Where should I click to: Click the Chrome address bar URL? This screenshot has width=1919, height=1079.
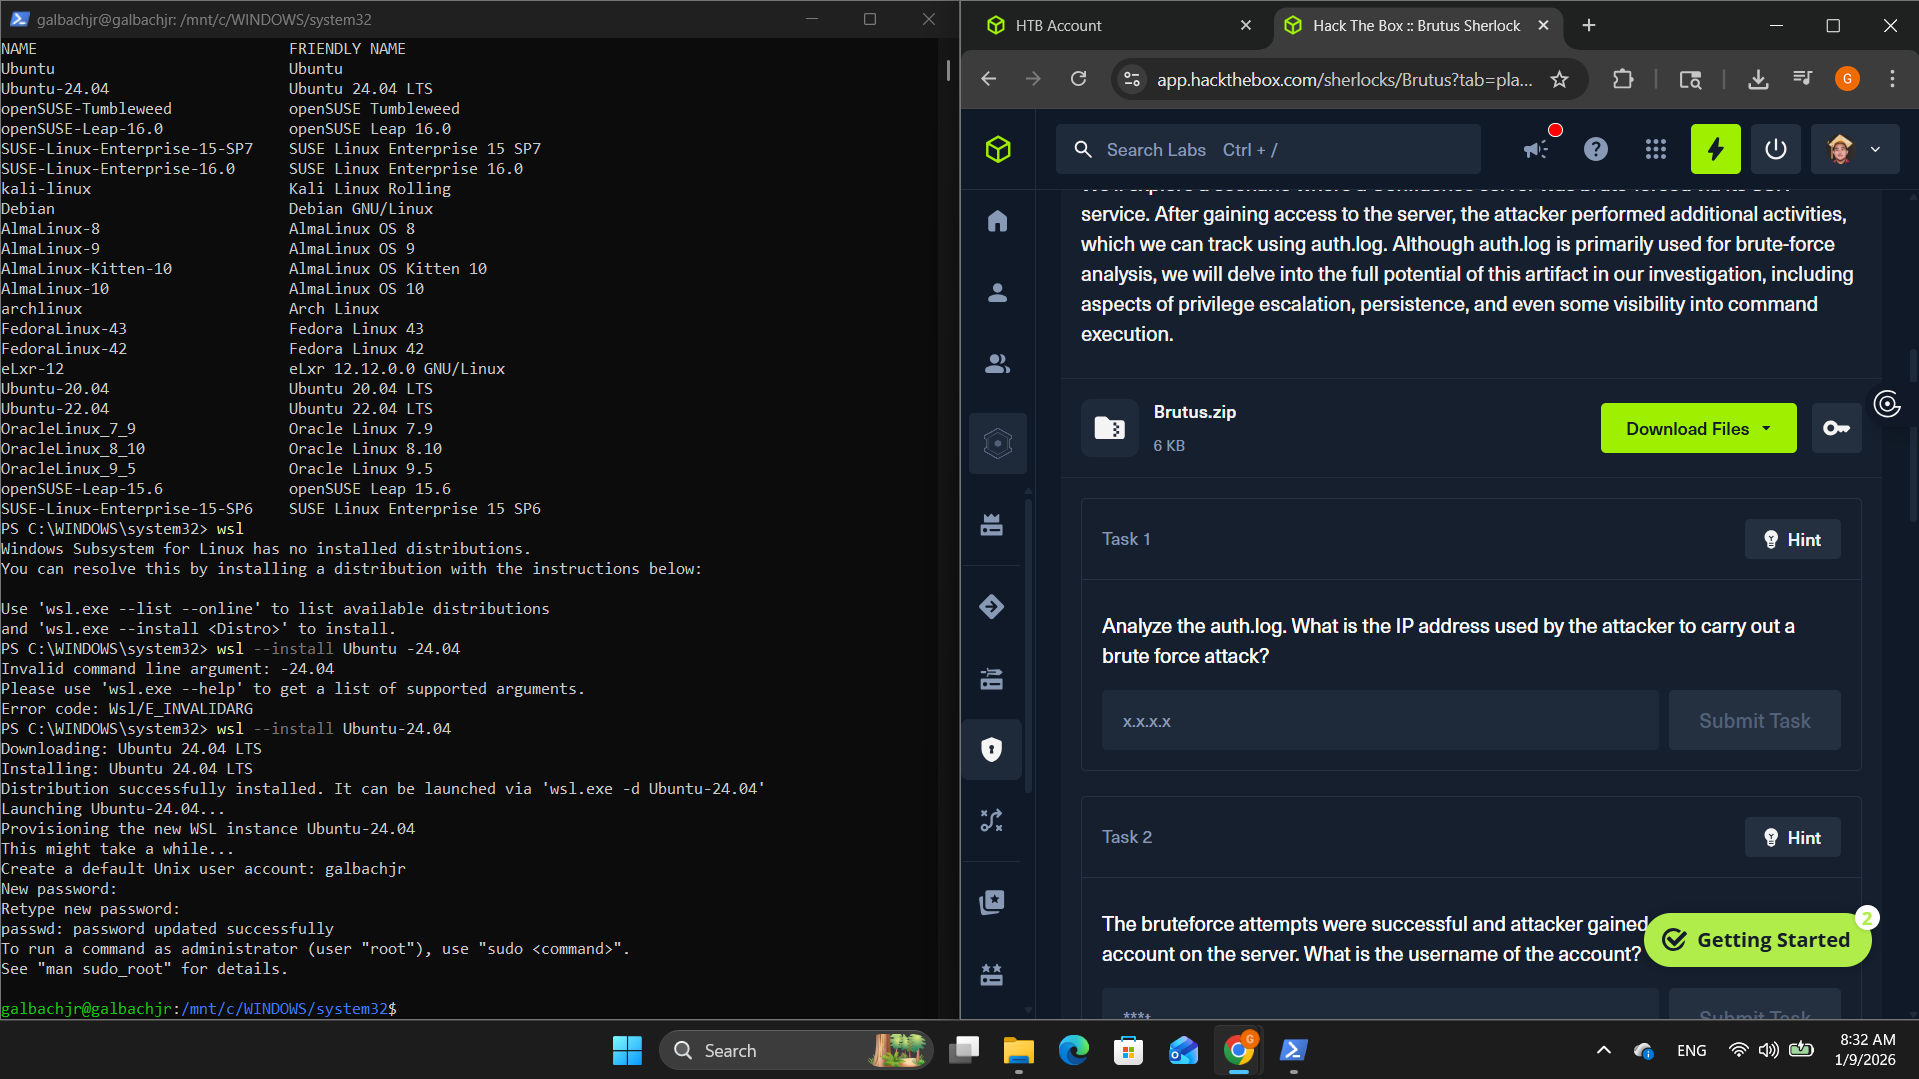tap(1345, 79)
